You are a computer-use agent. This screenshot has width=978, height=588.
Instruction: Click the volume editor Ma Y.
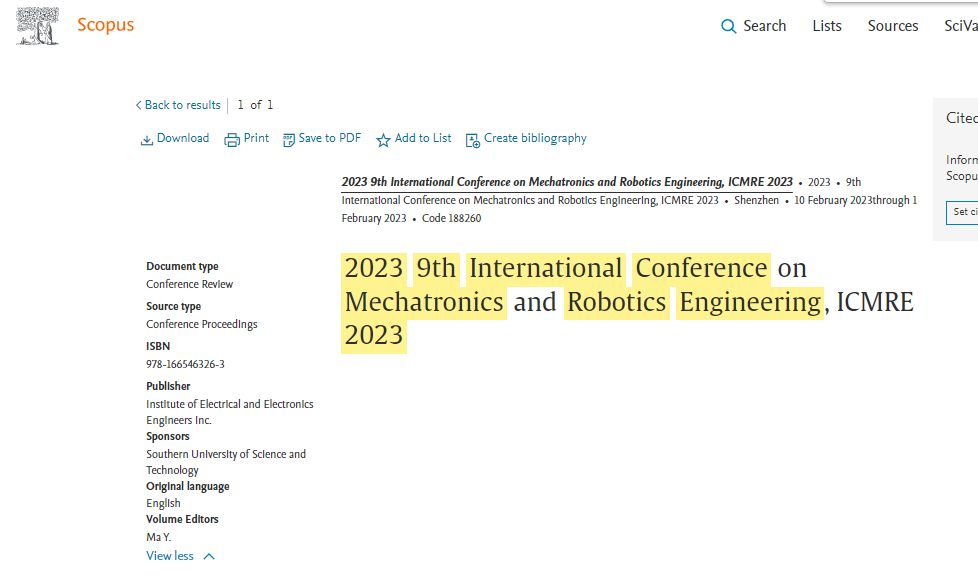[x=158, y=537]
